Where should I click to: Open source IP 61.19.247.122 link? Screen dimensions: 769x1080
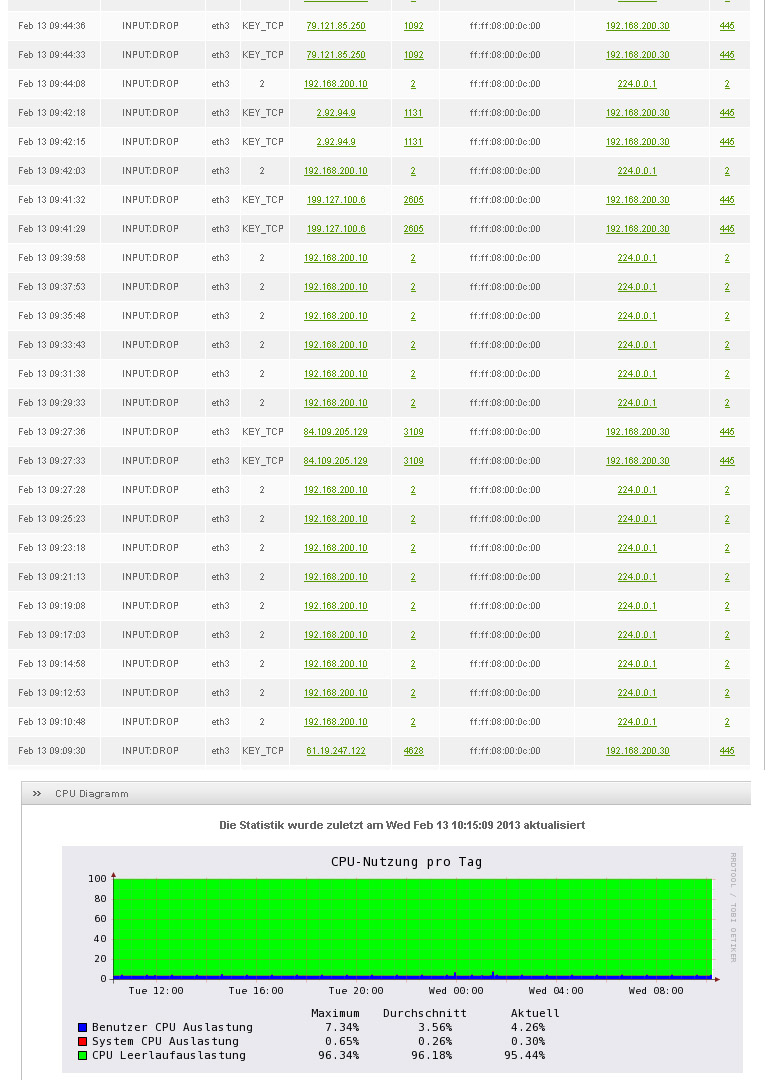tap(335, 751)
